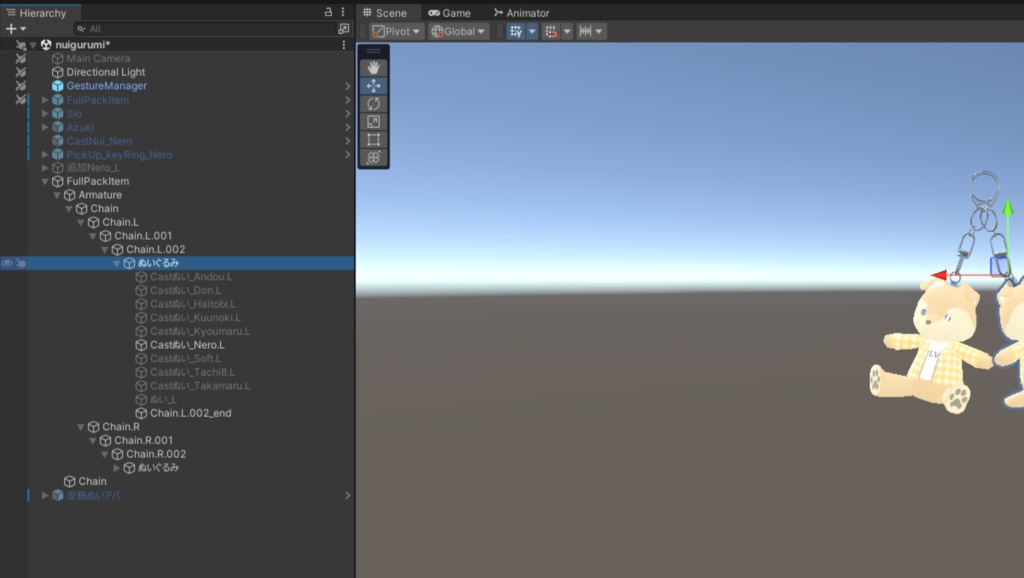Select the Move tool in Scene overlay
Image resolution: width=1024 pixels, height=578 pixels.
[x=374, y=86]
